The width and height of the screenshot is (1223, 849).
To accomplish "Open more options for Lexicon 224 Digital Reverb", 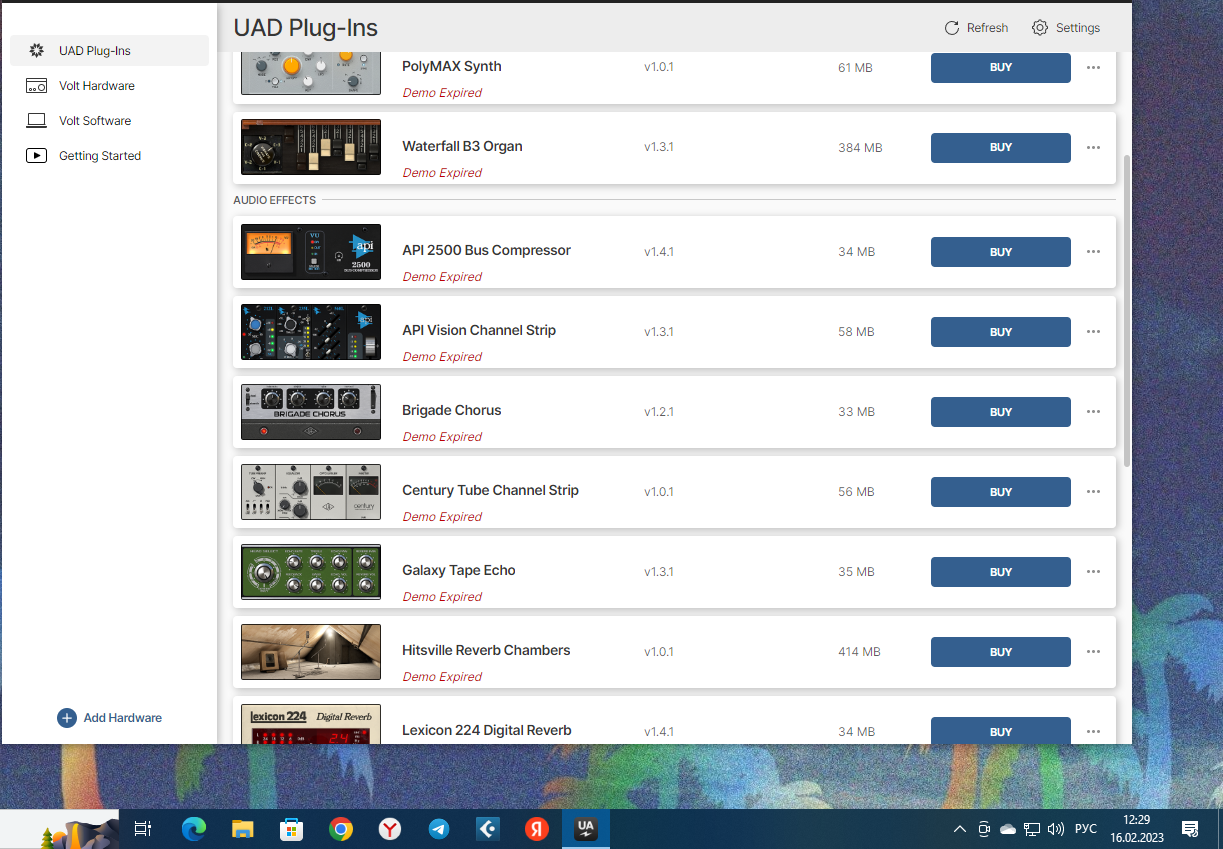I will tap(1093, 732).
